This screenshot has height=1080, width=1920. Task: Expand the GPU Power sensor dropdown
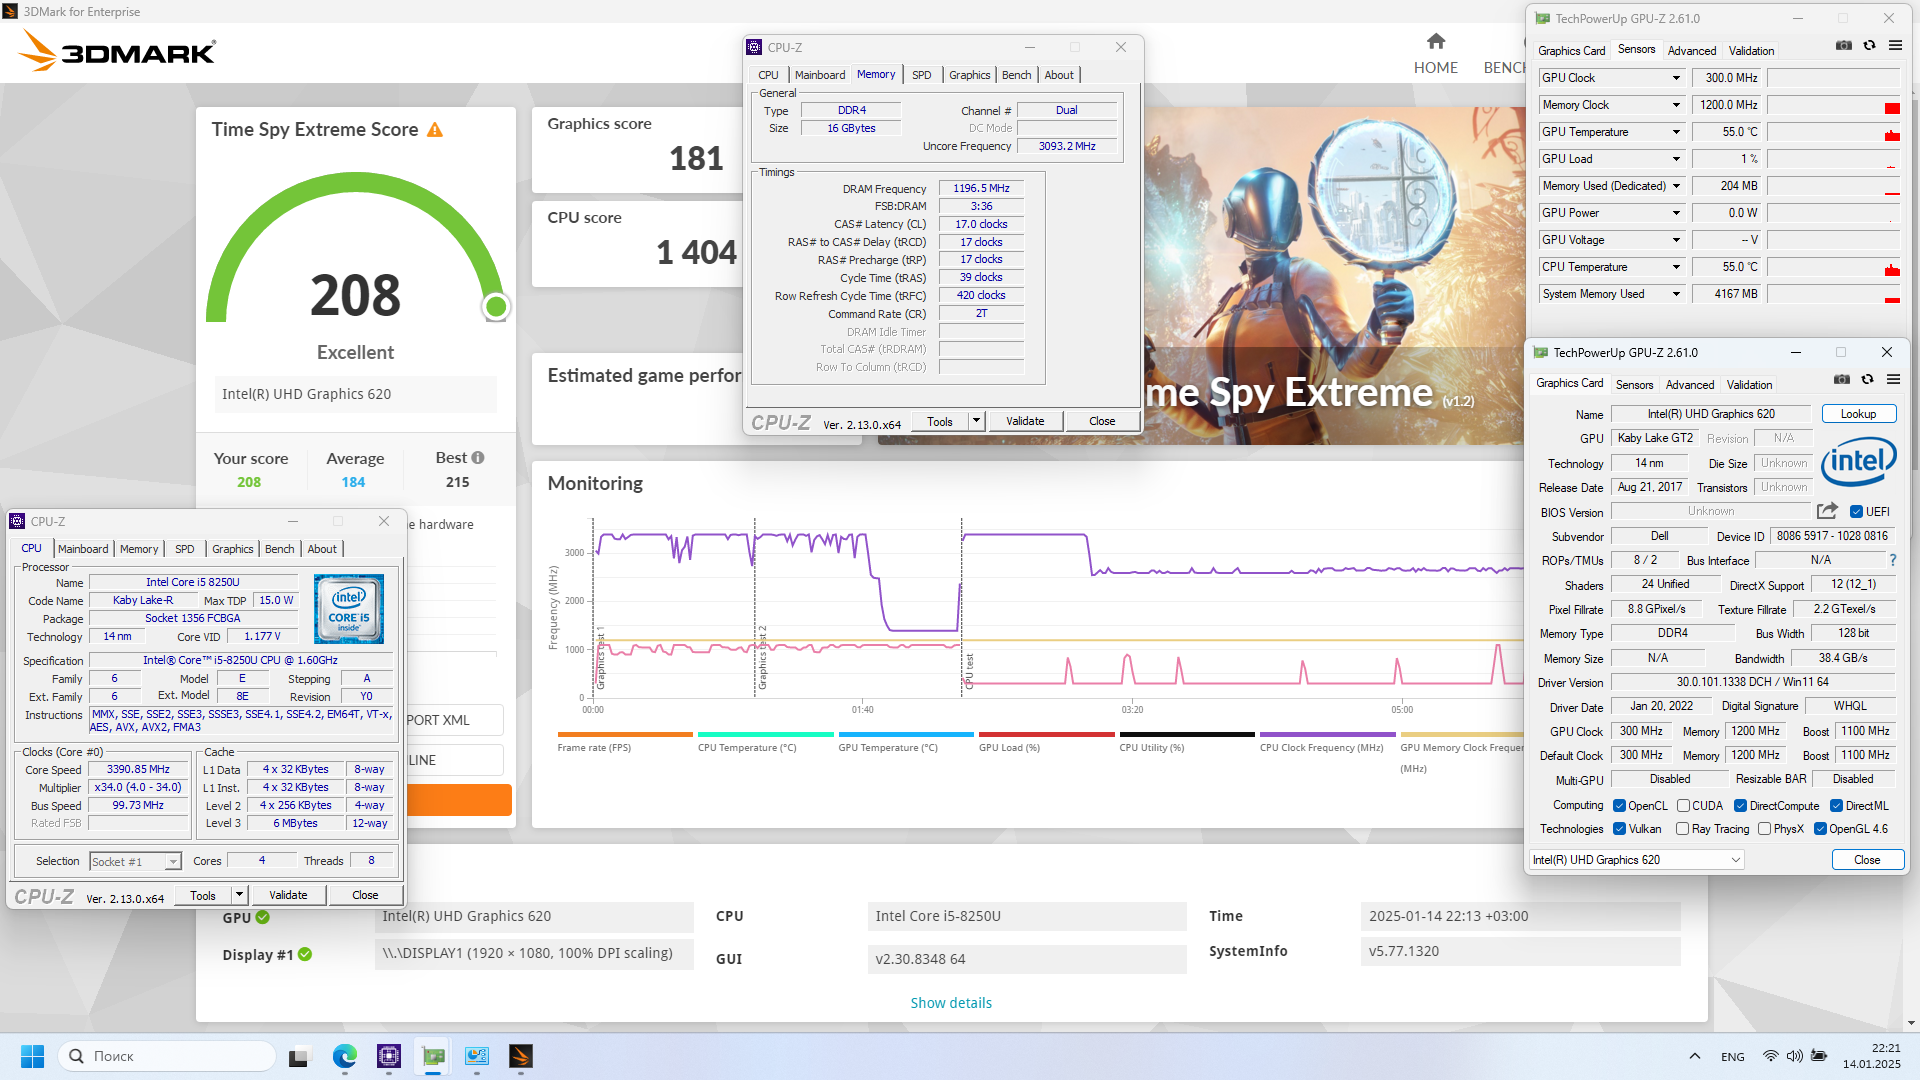[1676, 213]
